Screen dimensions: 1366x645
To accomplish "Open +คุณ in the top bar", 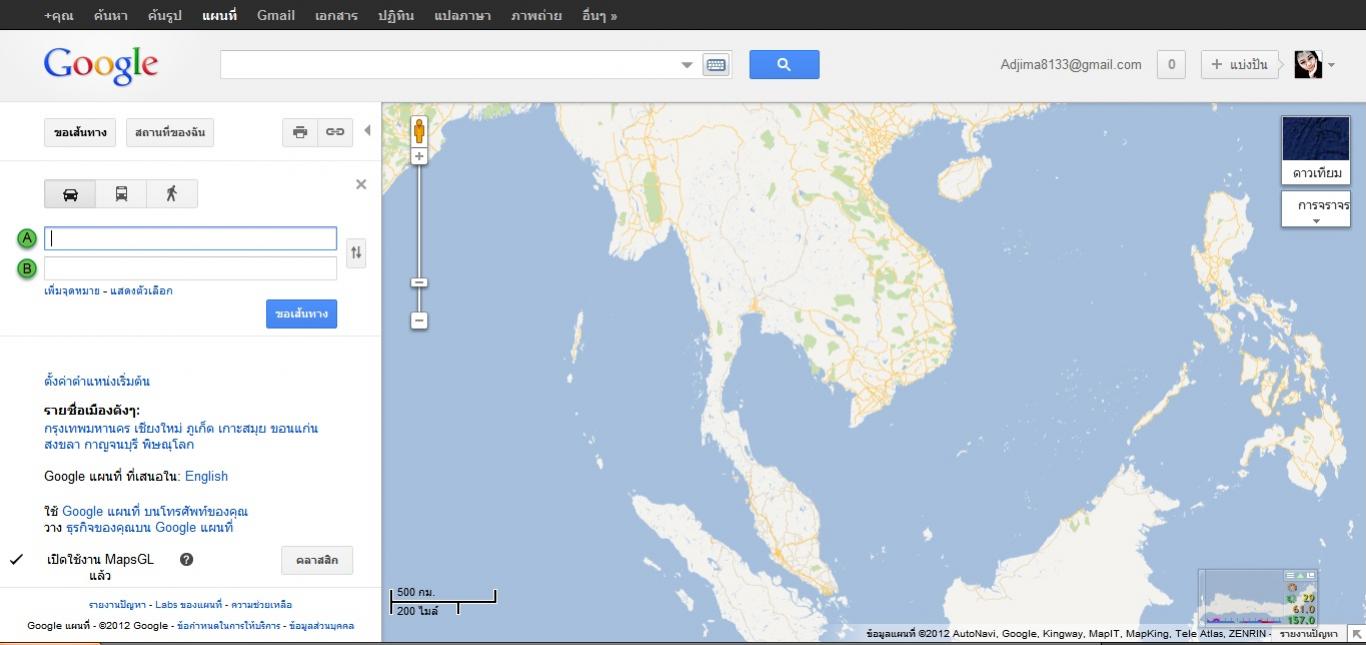I will (x=59, y=15).
